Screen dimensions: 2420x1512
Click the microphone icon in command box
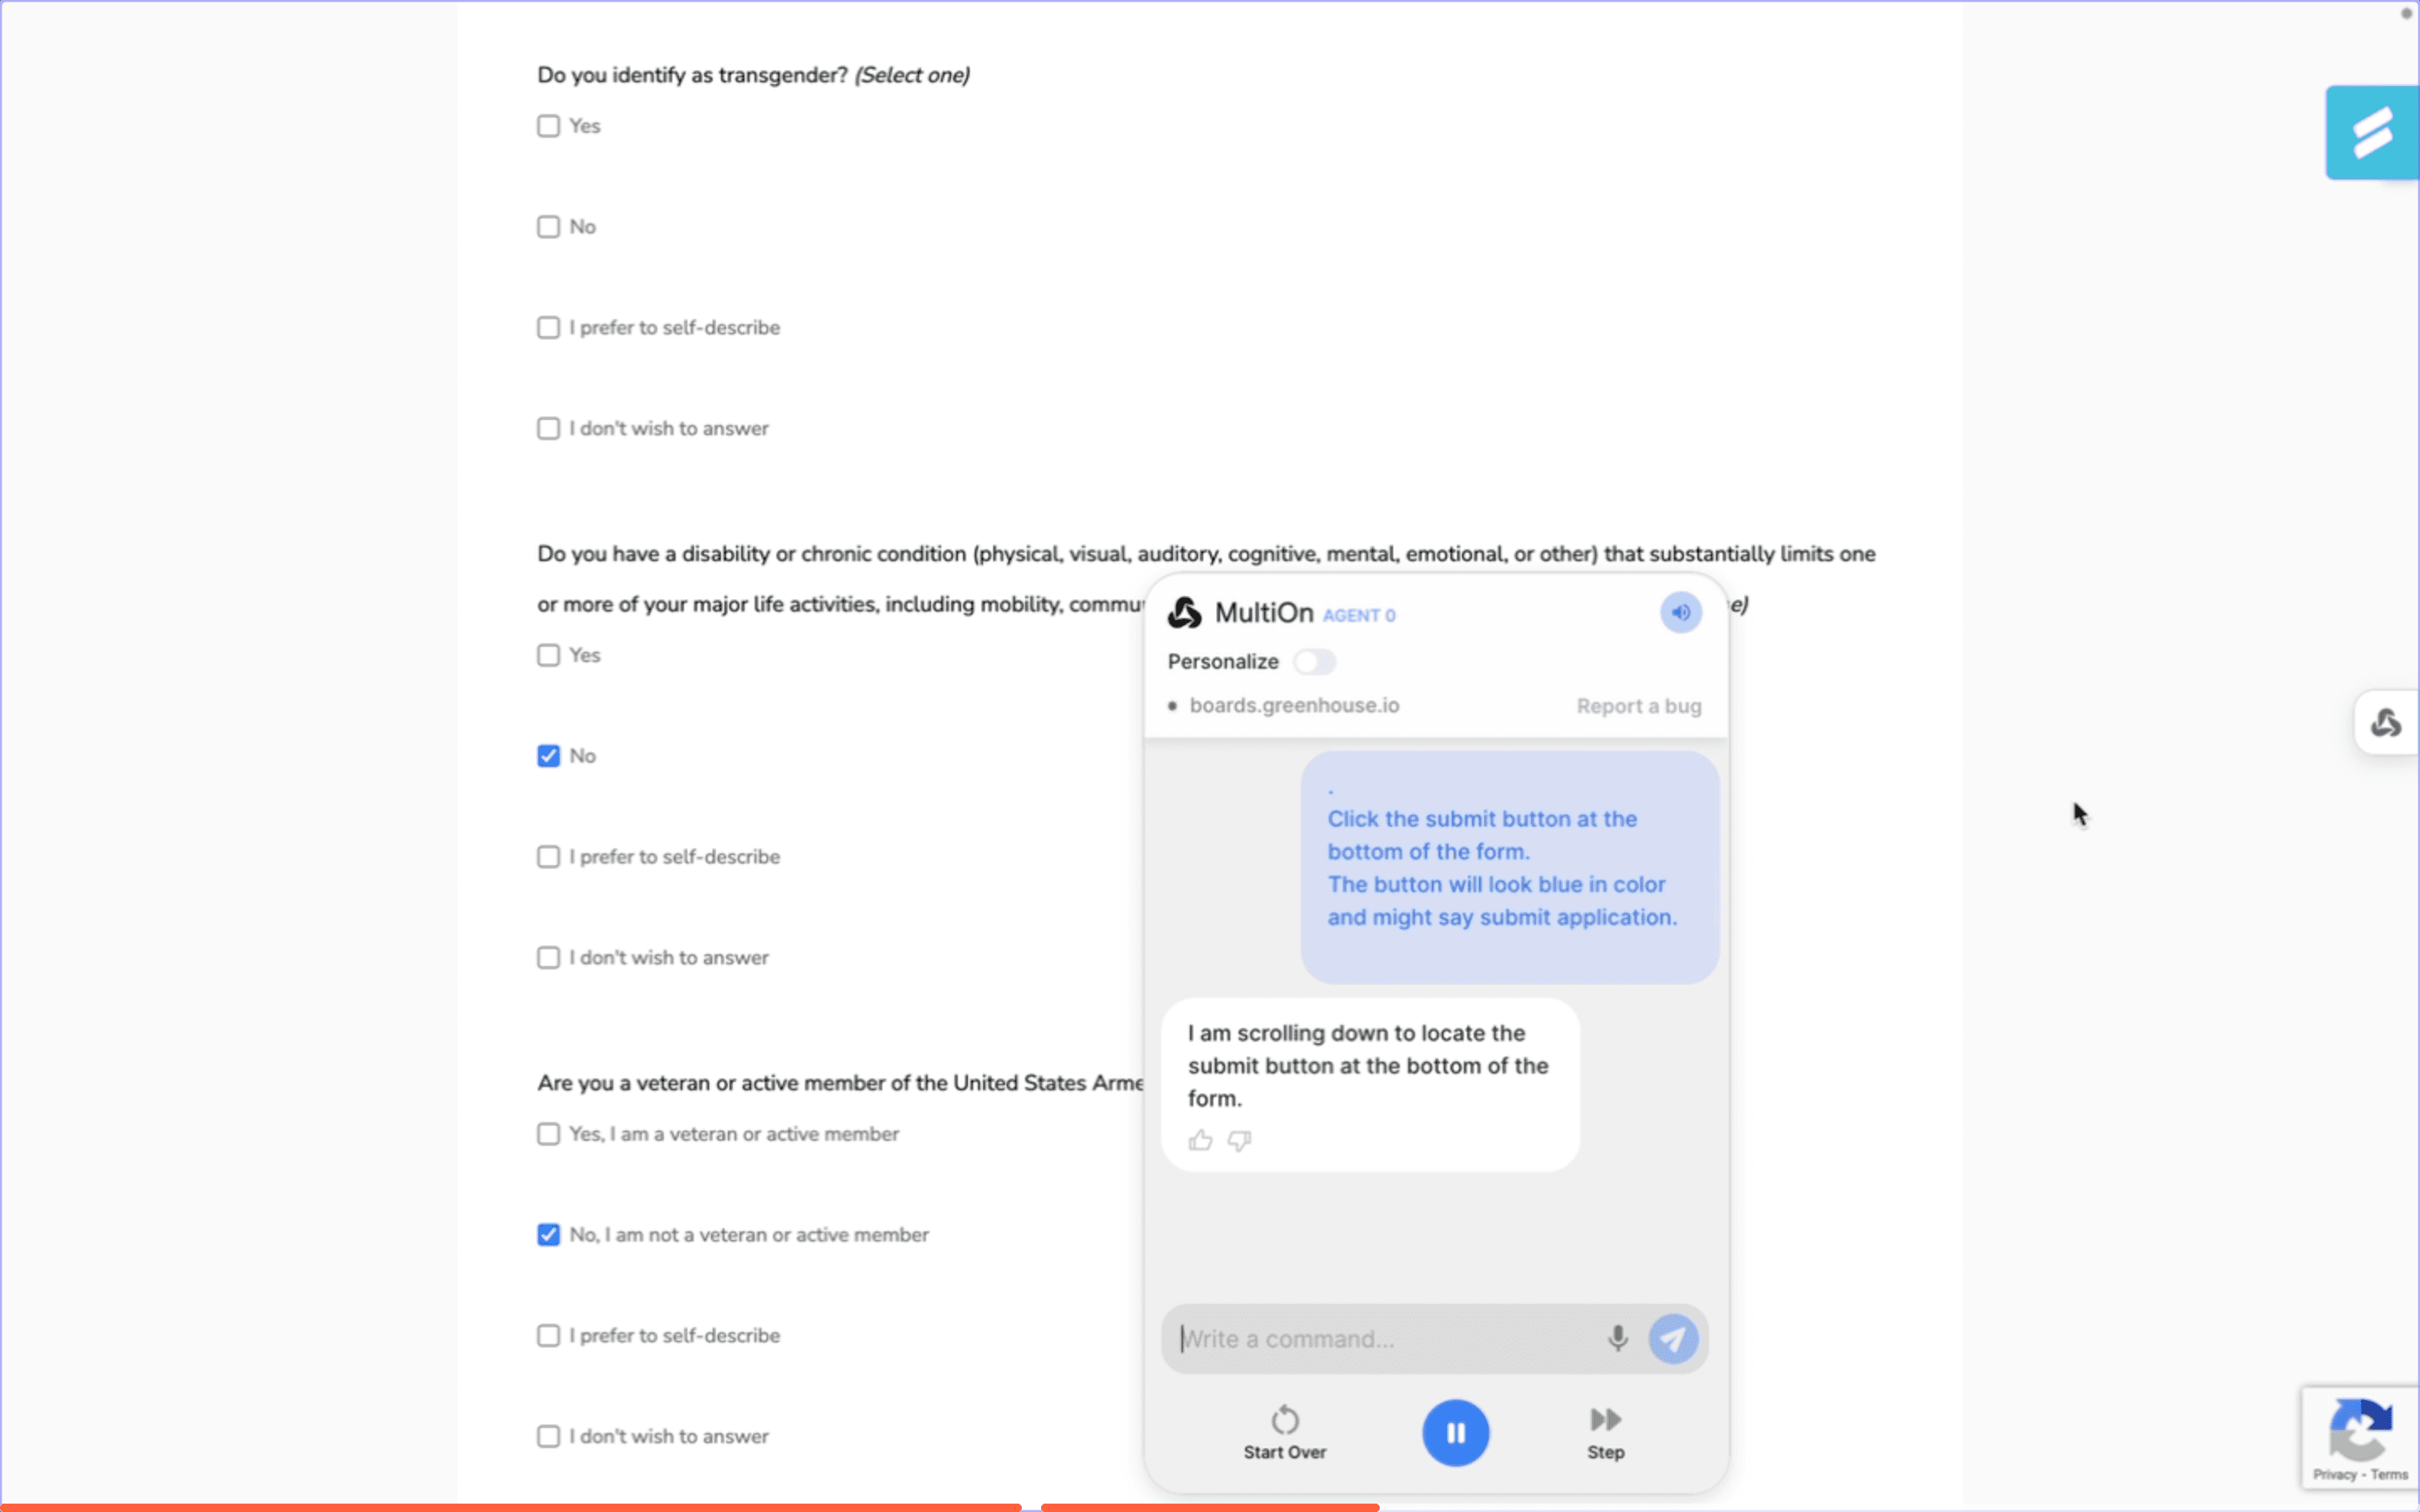[x=1617, y=1338]
